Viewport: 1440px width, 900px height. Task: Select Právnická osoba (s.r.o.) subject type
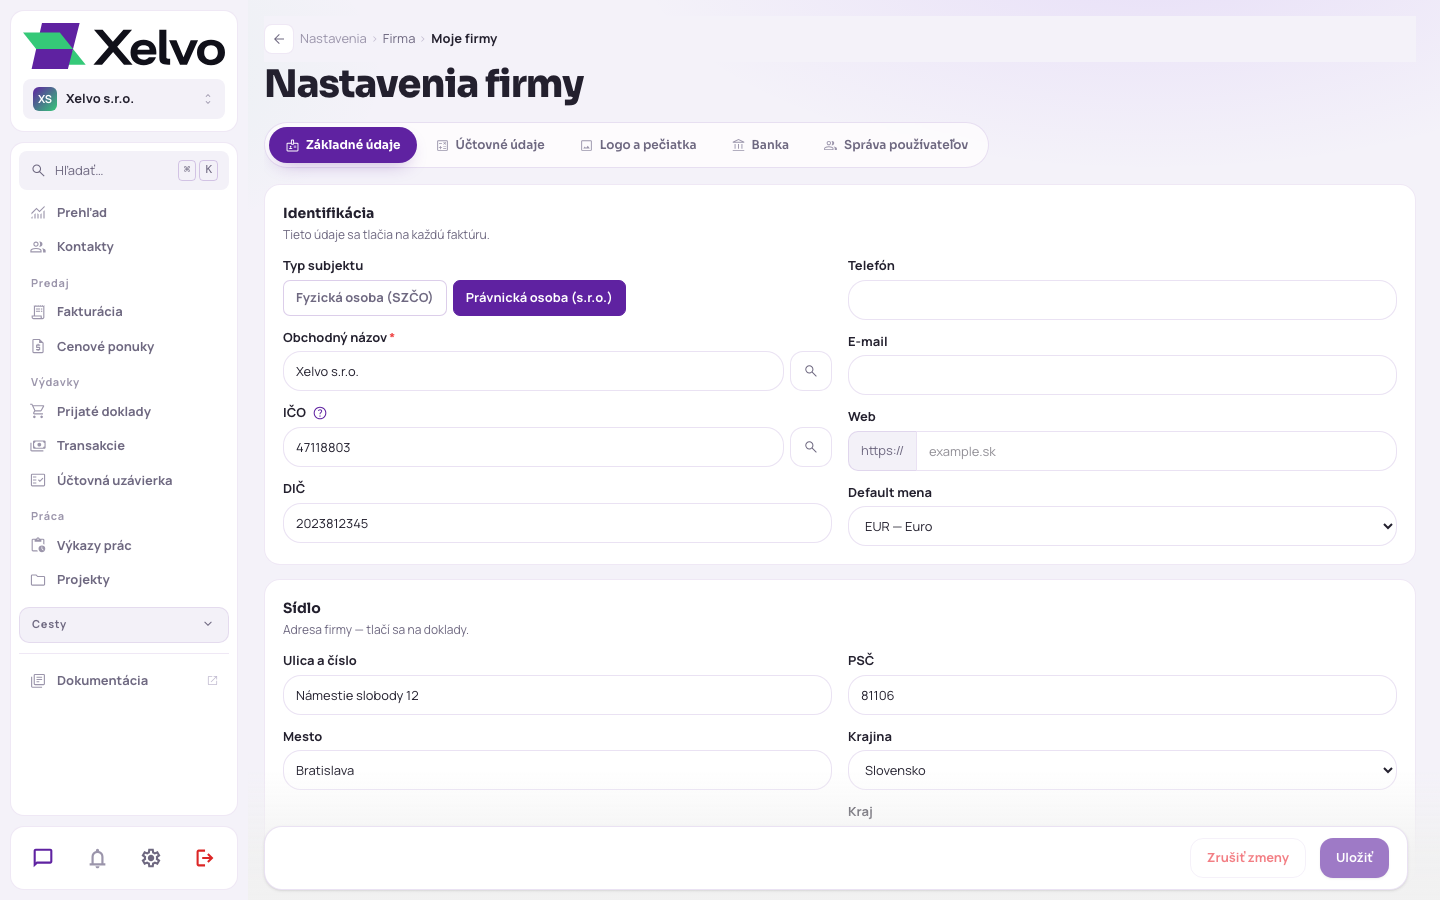pyautogui.click(x=539, y=298)
